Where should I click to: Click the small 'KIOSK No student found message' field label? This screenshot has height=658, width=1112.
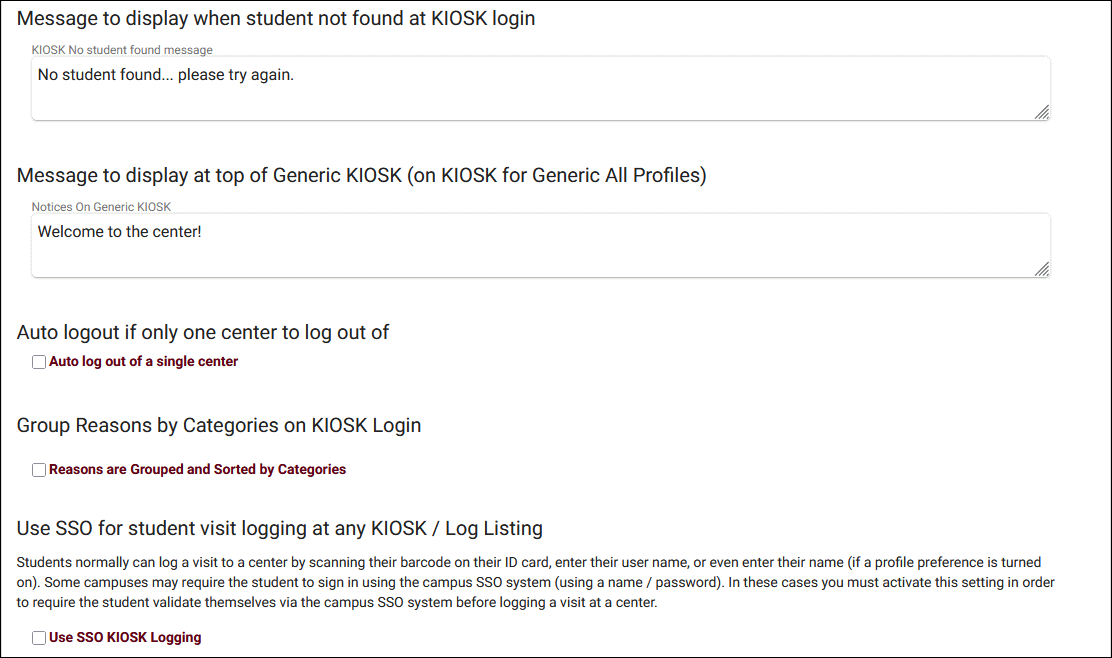(x=122, y=50)
